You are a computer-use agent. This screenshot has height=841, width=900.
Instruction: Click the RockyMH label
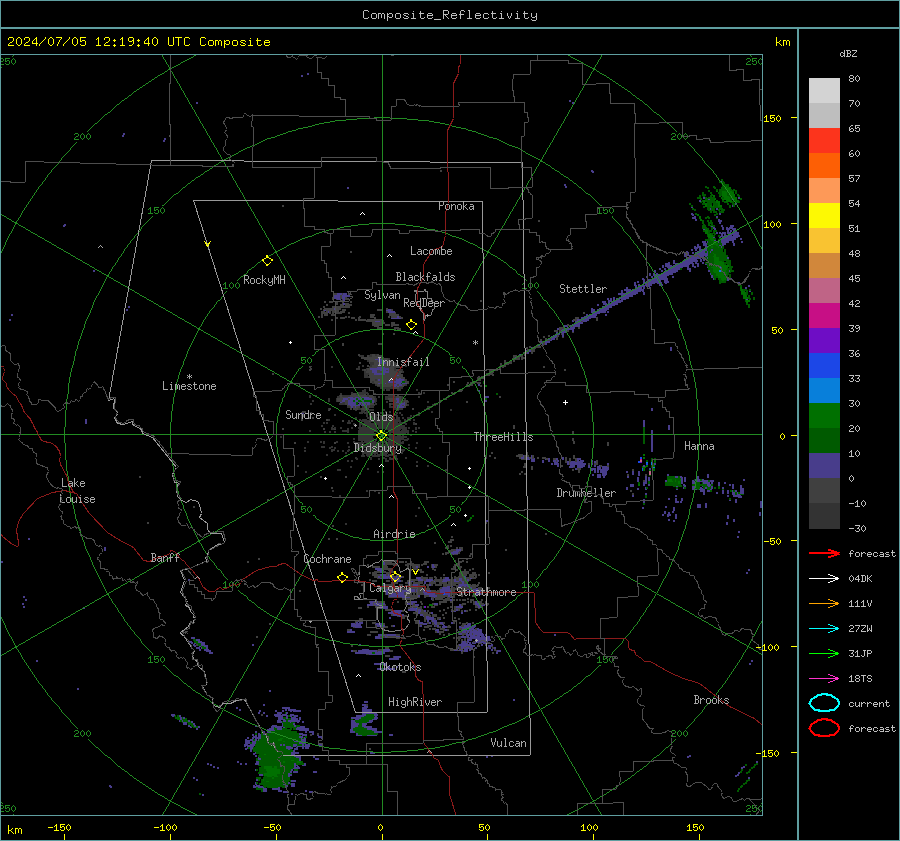pyautogui.click(x=264, y=280)
